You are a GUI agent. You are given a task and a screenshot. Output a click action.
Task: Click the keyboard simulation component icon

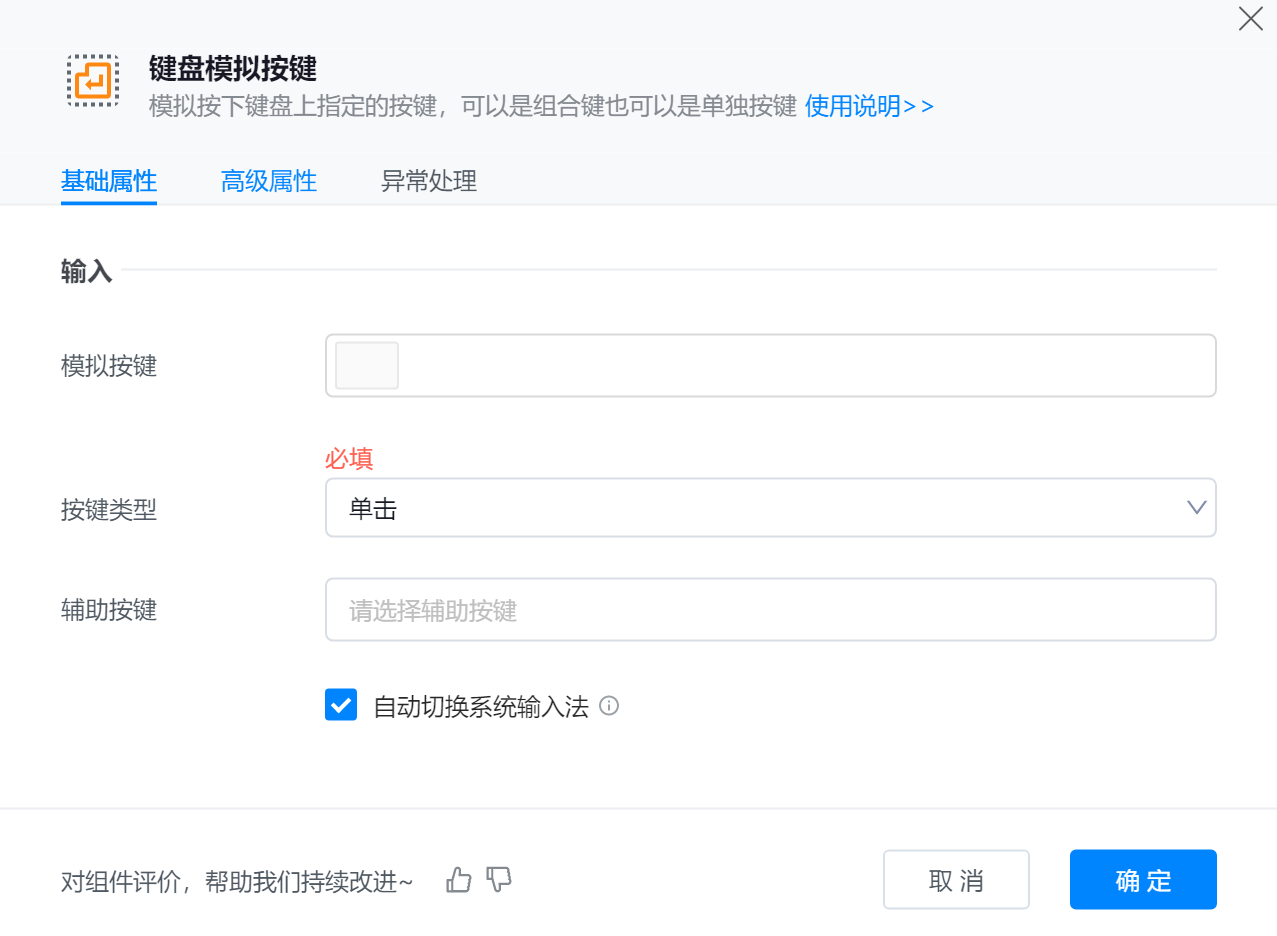click(x=93, y=81)
